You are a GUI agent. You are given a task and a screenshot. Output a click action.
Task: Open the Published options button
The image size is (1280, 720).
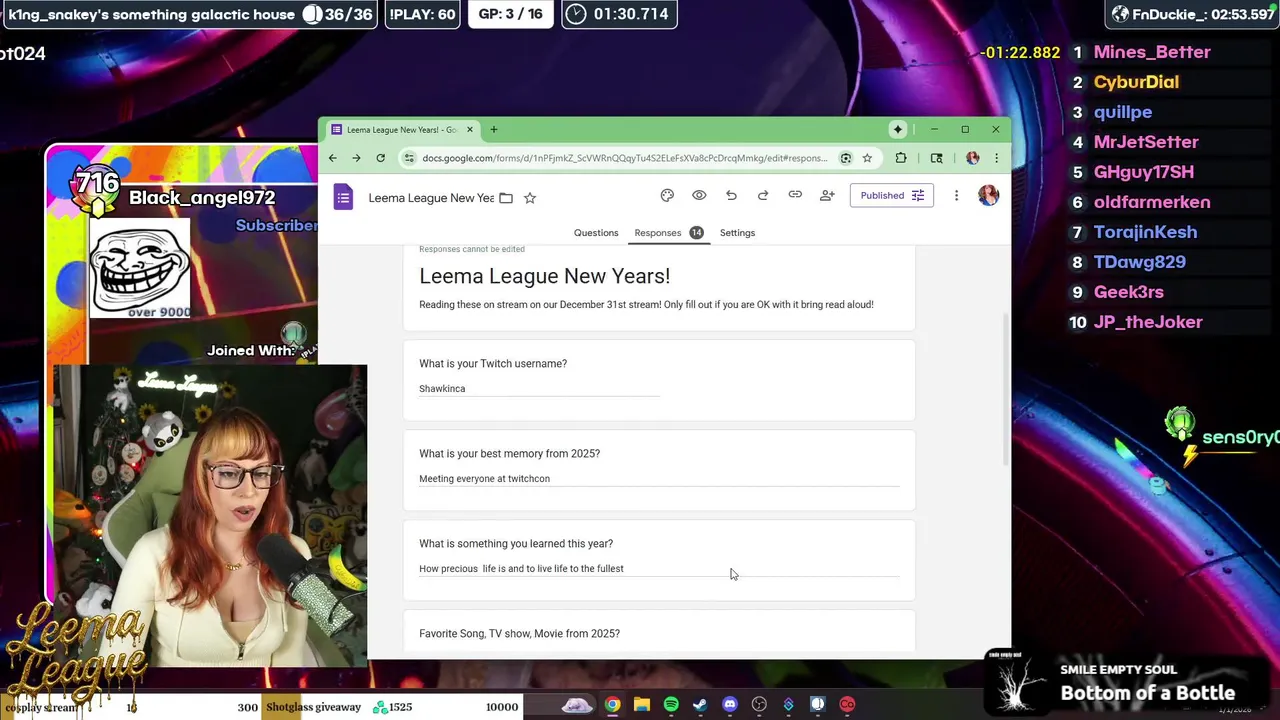click(892, 195)
